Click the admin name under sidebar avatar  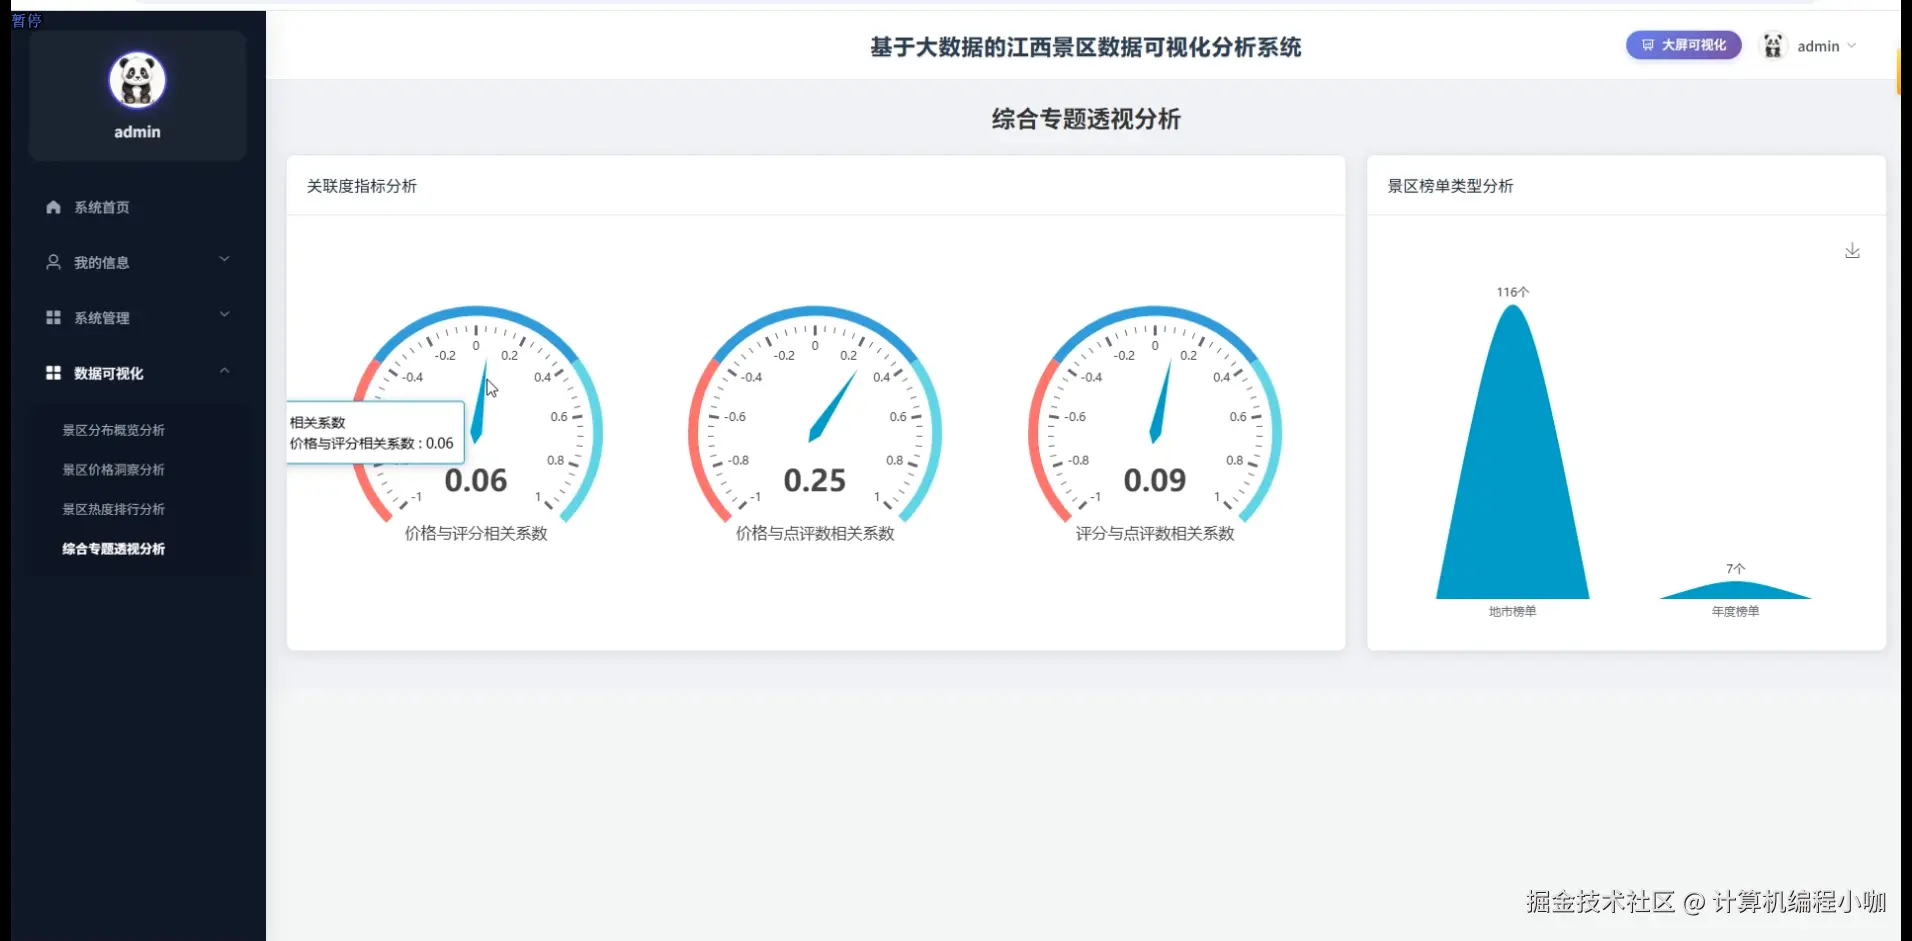pos(137,132)
